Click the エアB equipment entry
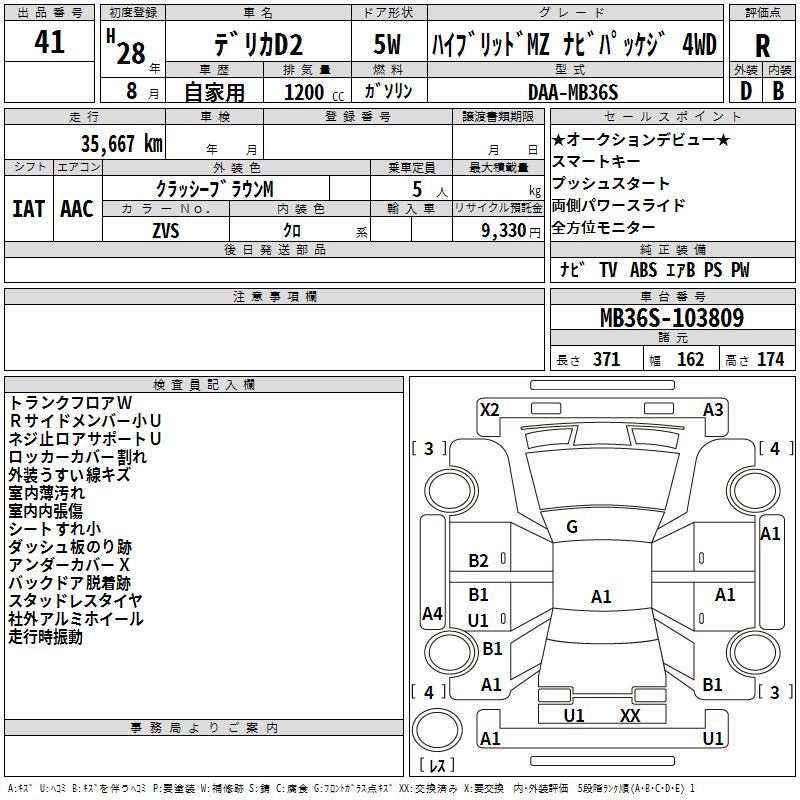 click(x=681, y=270)
